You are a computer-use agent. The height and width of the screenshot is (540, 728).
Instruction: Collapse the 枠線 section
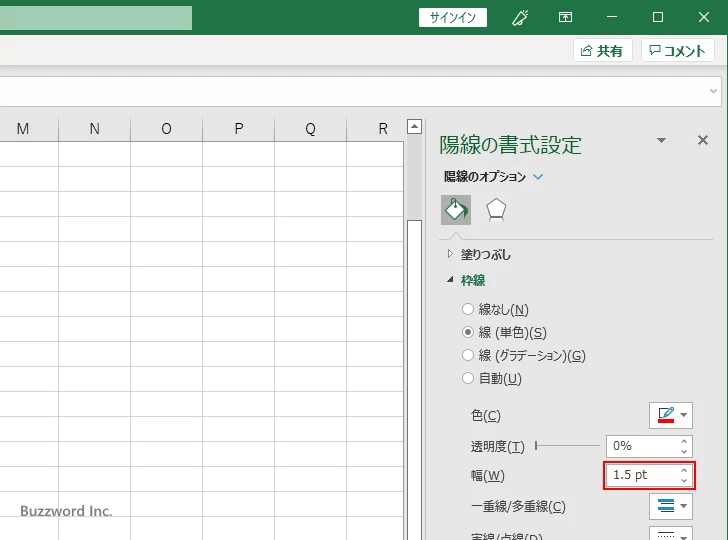[x=450, y=280]
